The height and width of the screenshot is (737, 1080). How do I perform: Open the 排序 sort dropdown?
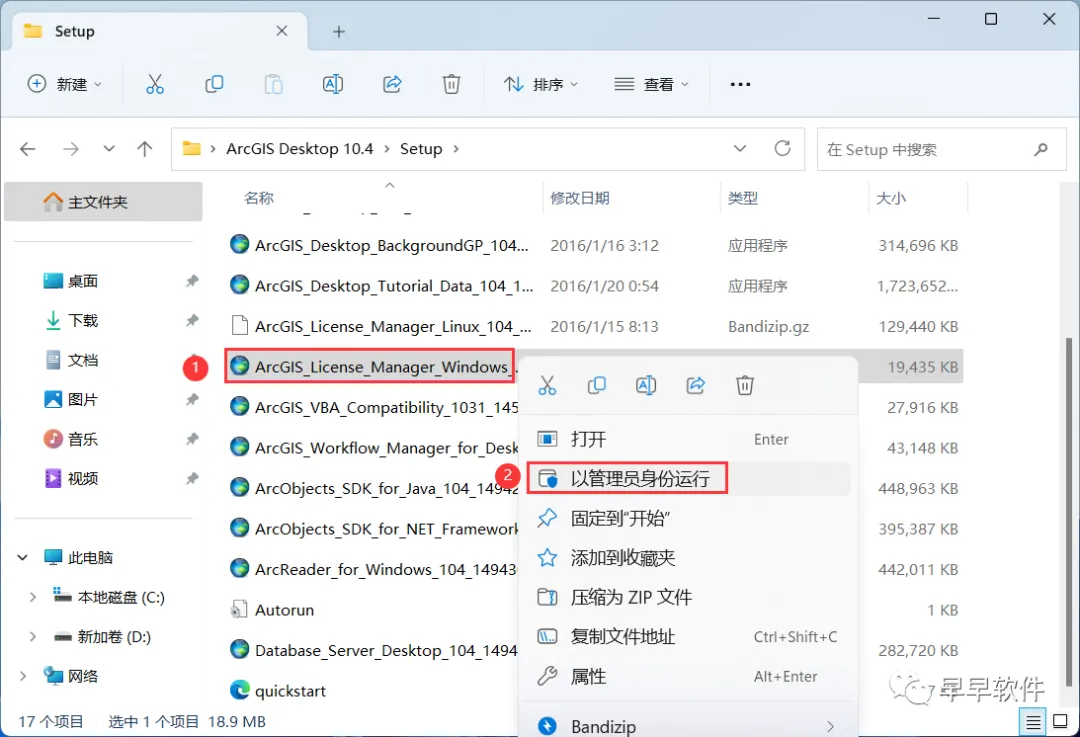[541, 84]
